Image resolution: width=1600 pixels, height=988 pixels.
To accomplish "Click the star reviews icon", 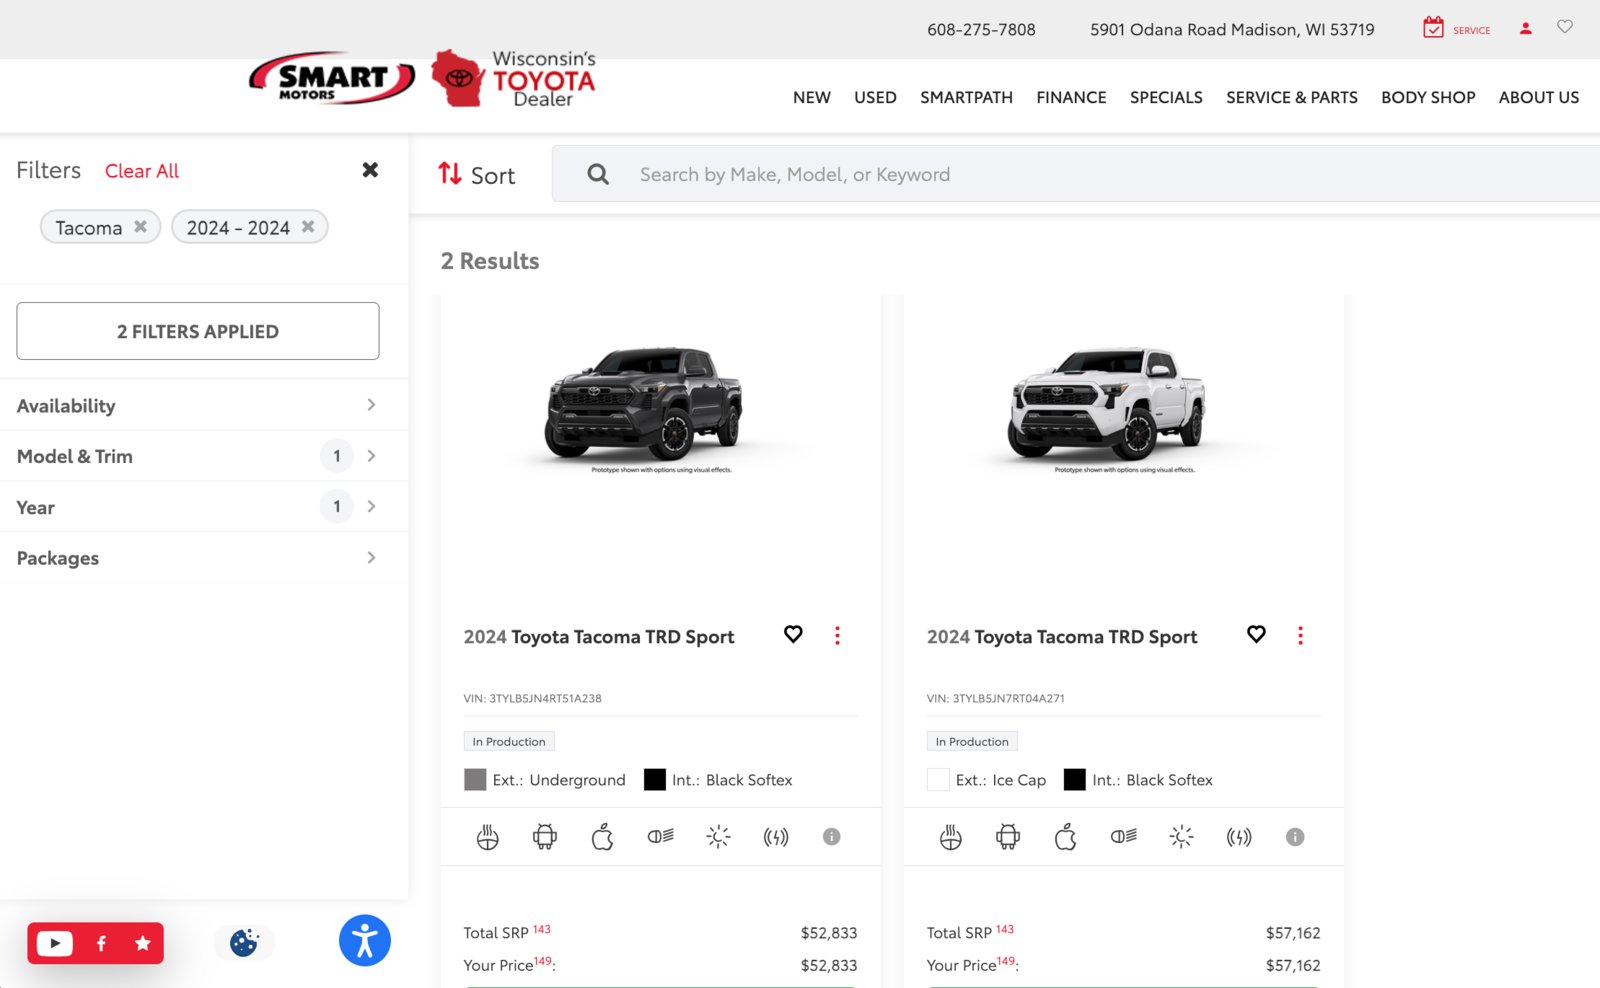I will pos(143,943).
